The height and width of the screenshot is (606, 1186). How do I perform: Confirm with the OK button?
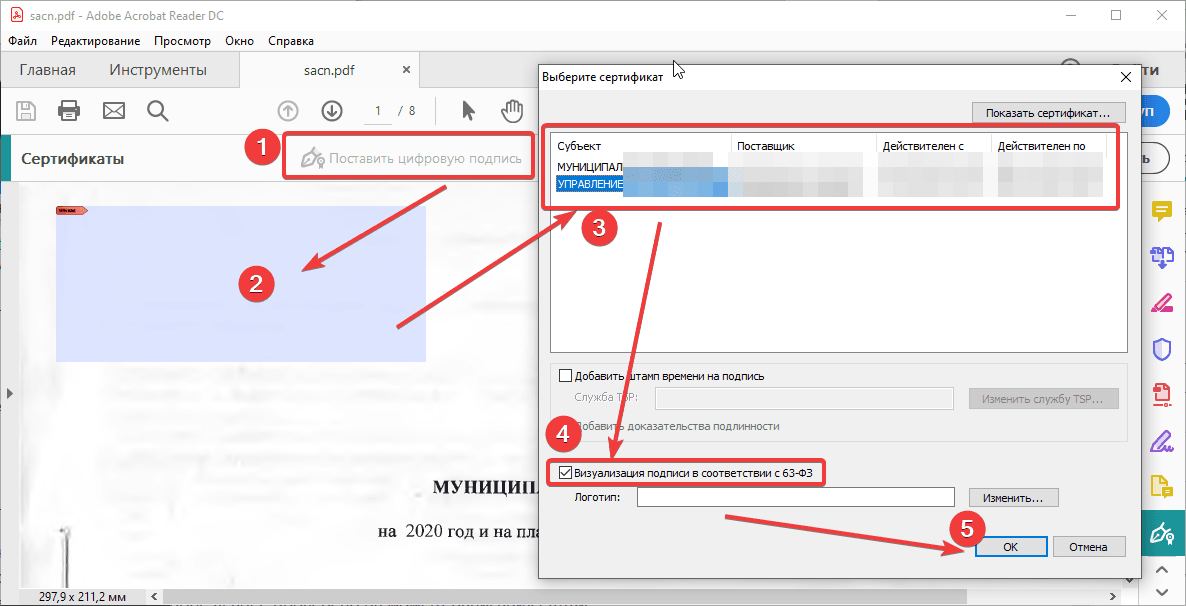[1010, 547]
